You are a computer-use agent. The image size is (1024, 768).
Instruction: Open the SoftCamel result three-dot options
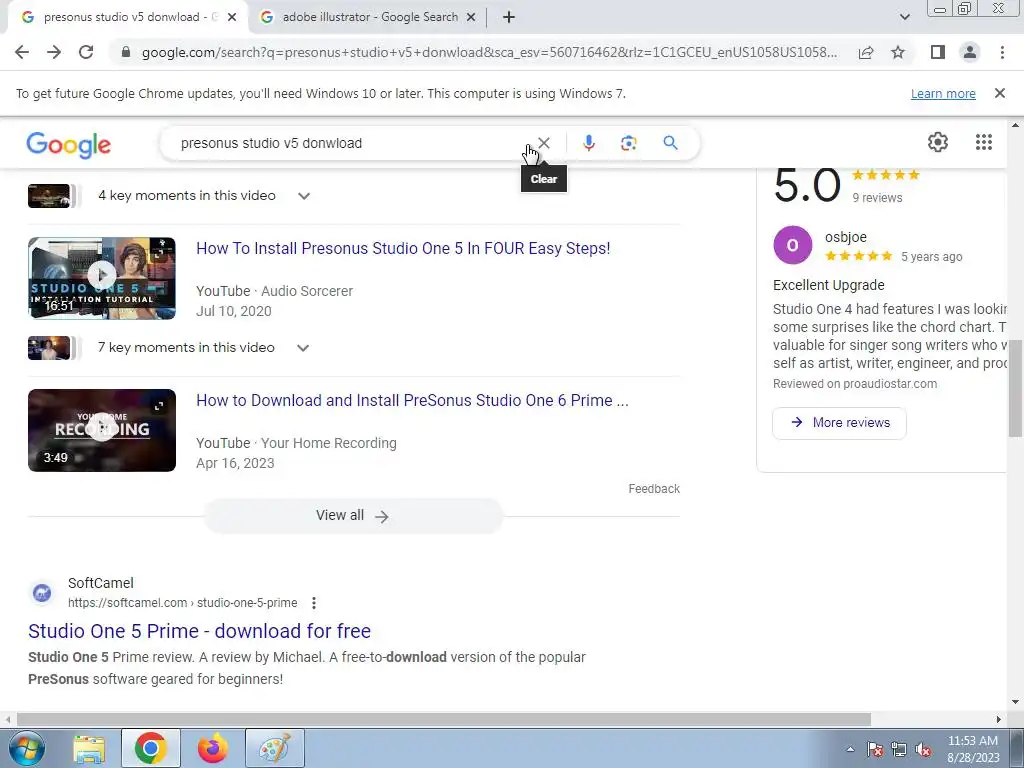314,603
